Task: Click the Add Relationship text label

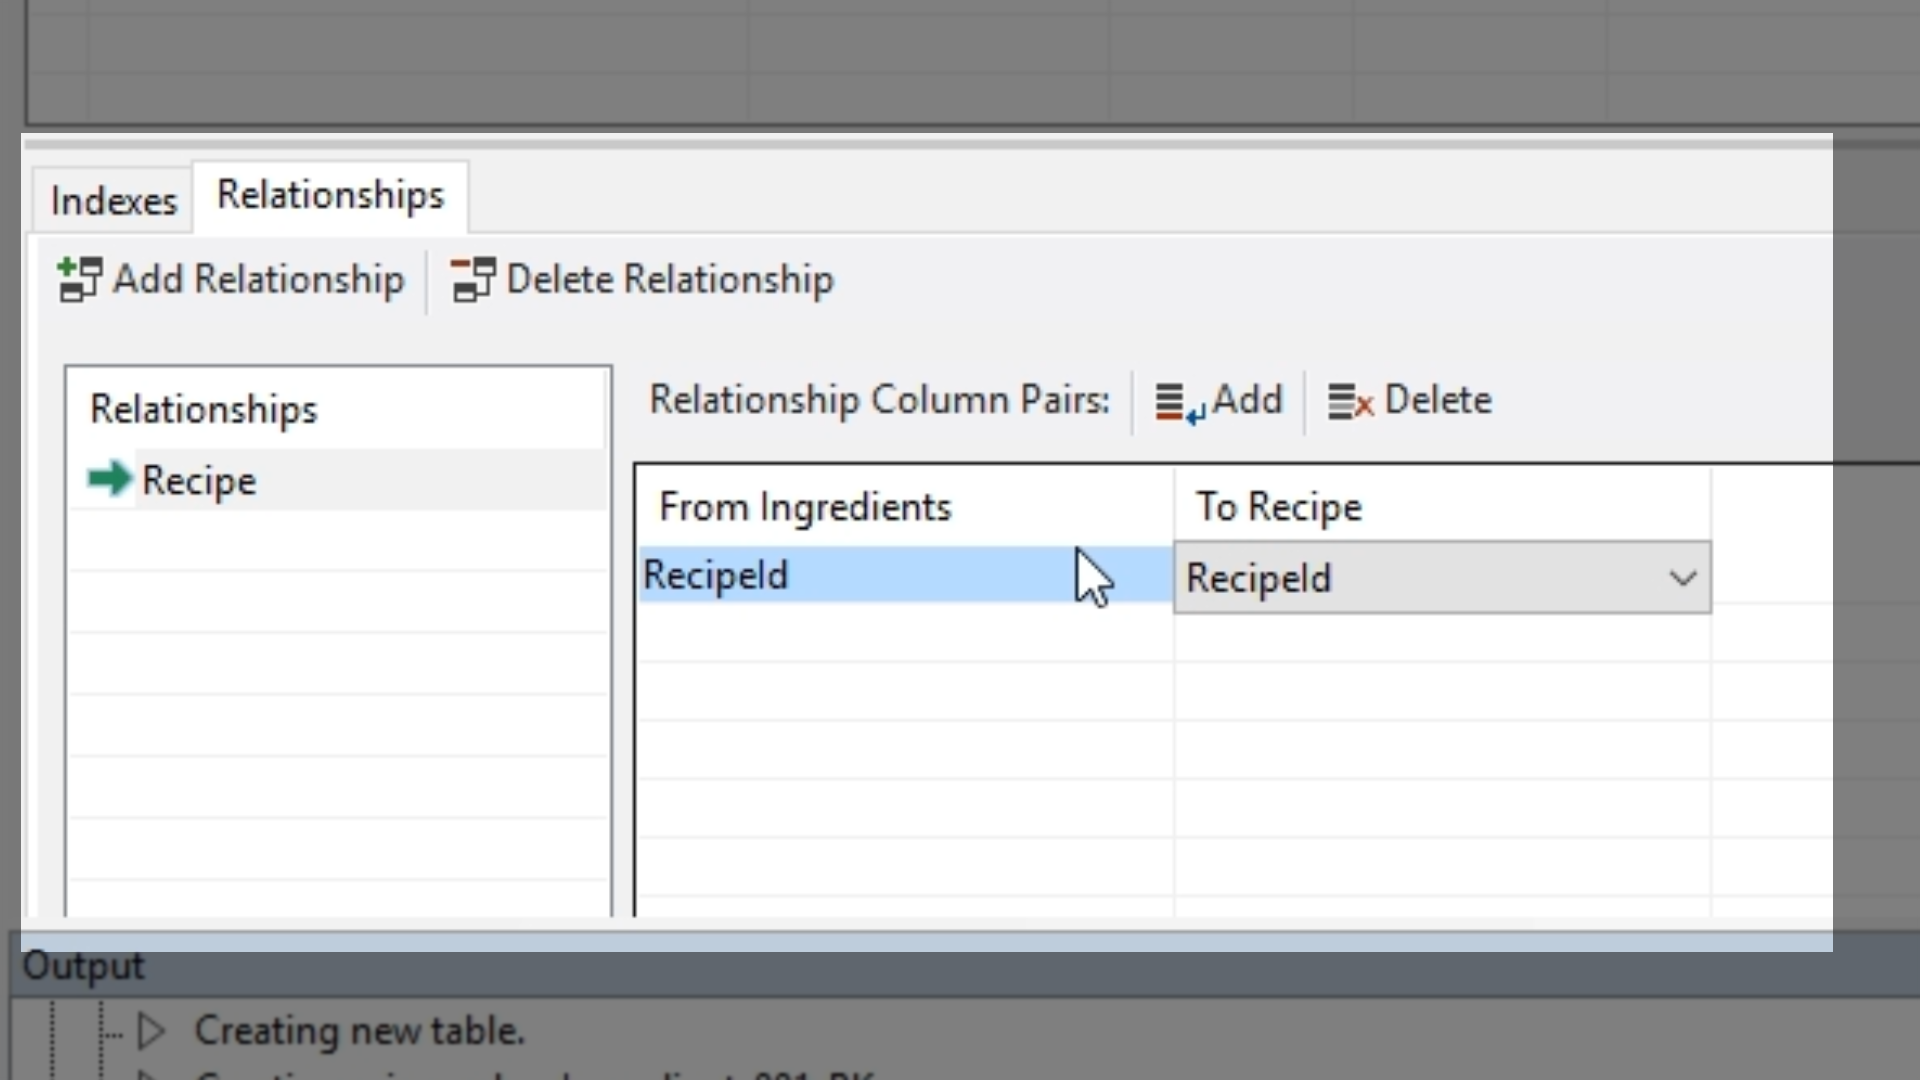Action: coord(258,279)
